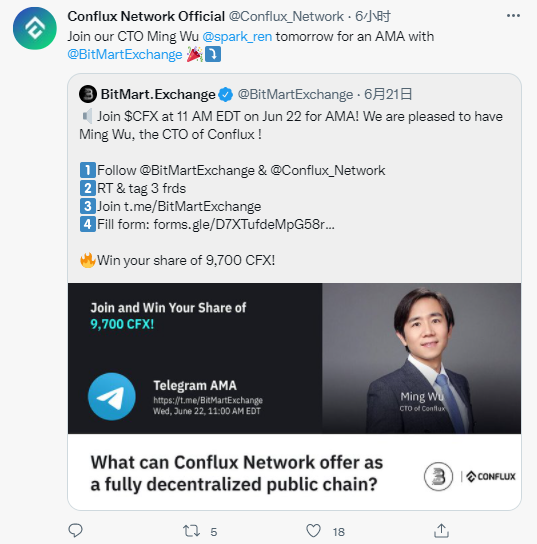Click the @Conflux_Network handle in header
The height and width of the screenshot is (544, 537).
[x=286, y=16]
